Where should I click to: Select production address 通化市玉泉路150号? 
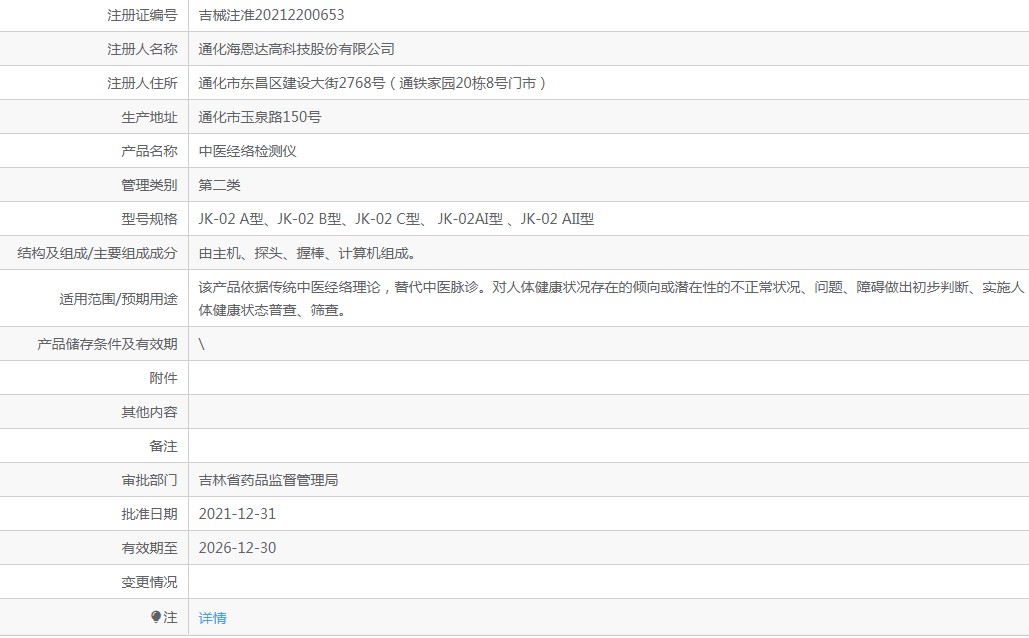260,117
